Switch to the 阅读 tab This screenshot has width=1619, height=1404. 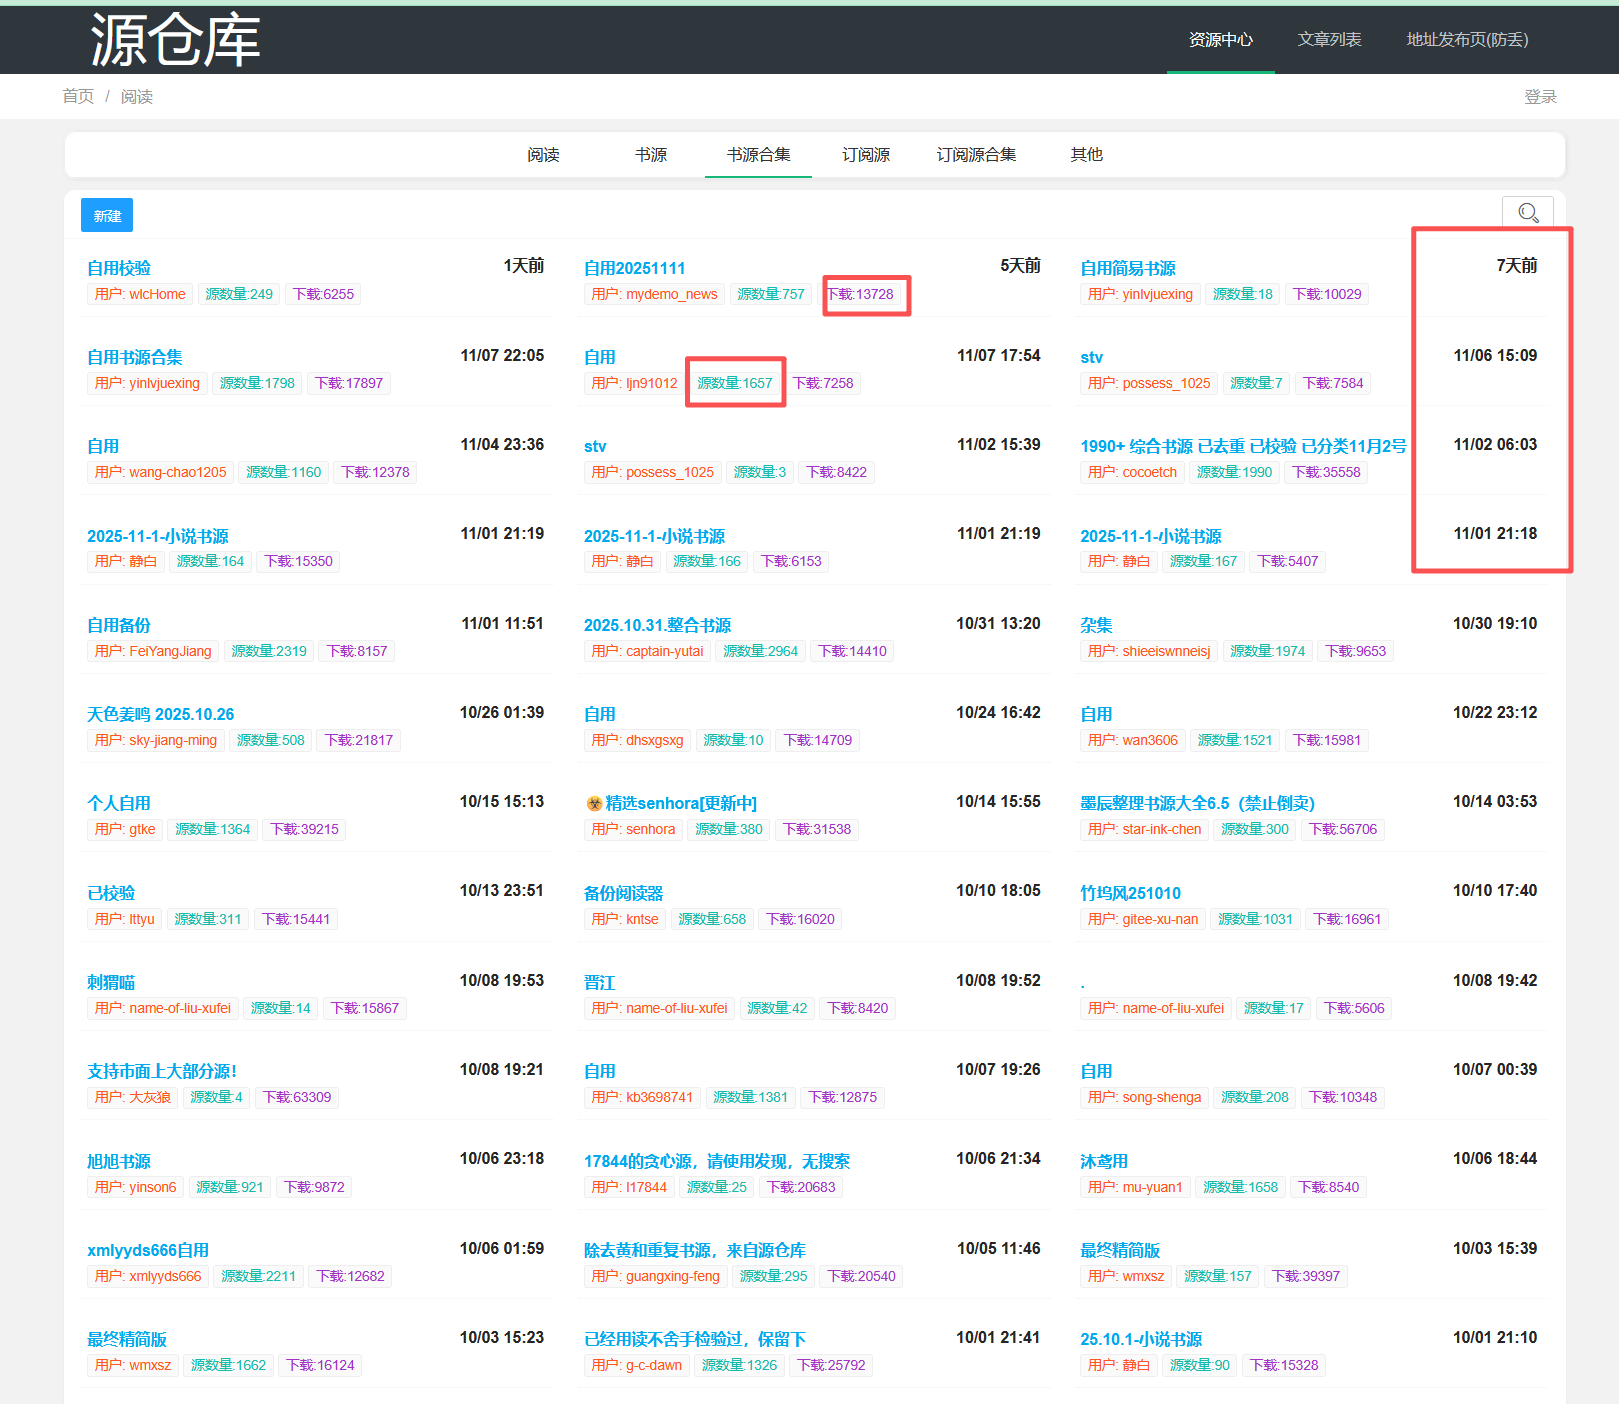[543, 155]
